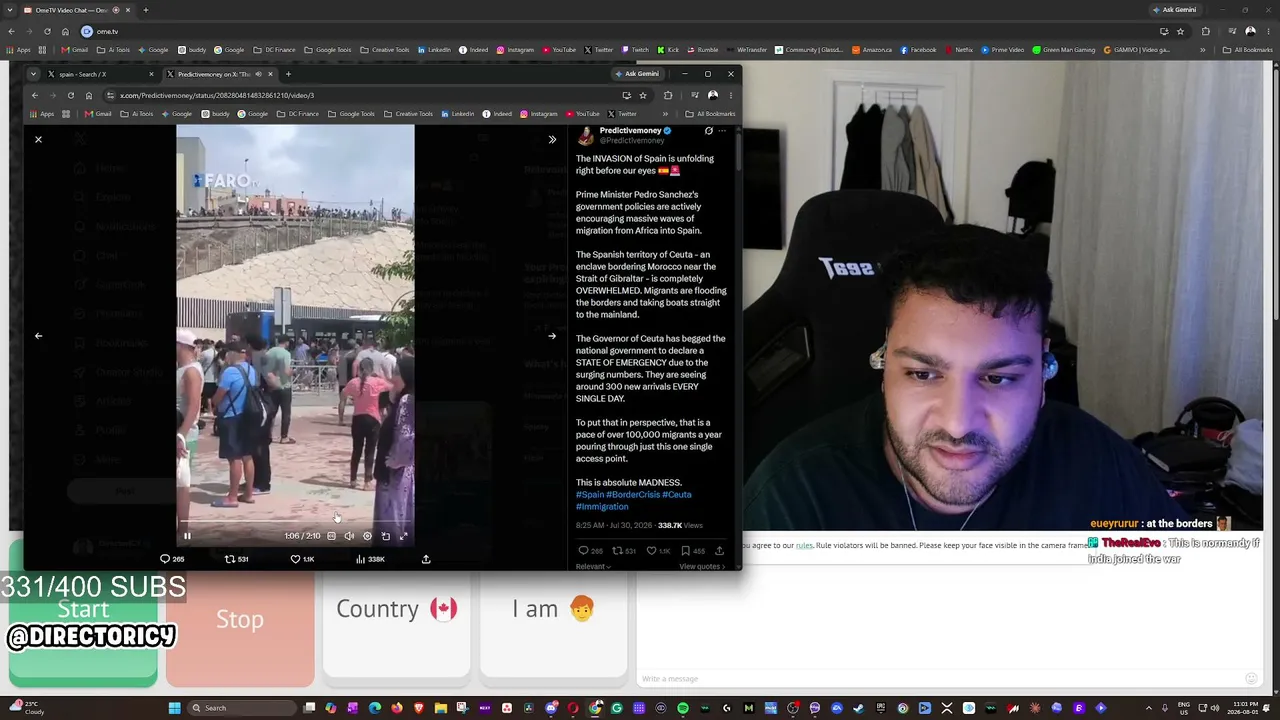Open the rules link in OmeTV chat
This screenshot has height=720, width=1280.
(804, 545)
